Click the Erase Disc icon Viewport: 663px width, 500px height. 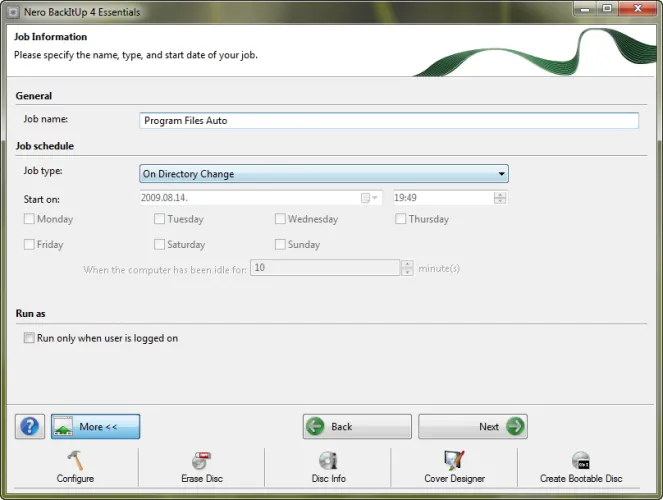pyautogui.click(x=202, y=461)
